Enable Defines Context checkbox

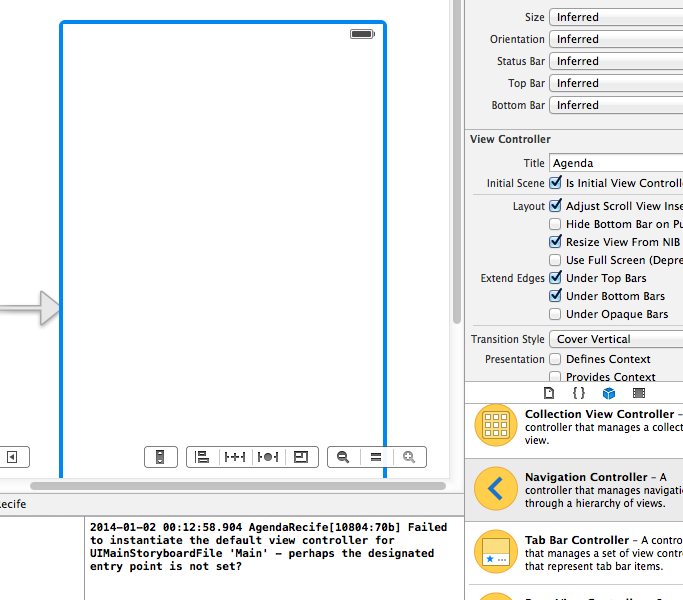555,359
